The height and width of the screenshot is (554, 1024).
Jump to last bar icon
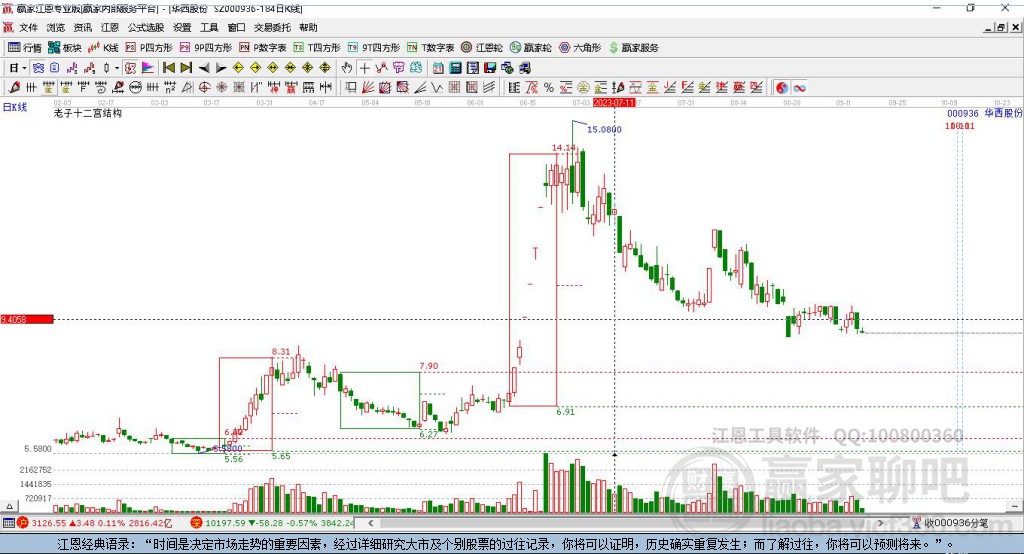coord(186,68)
